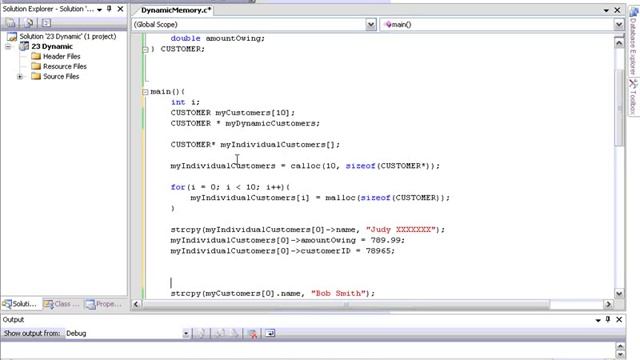Open the (Global Scope) dropdown
640x360 pixels.
pyautogui.click(x=371, y=24)
